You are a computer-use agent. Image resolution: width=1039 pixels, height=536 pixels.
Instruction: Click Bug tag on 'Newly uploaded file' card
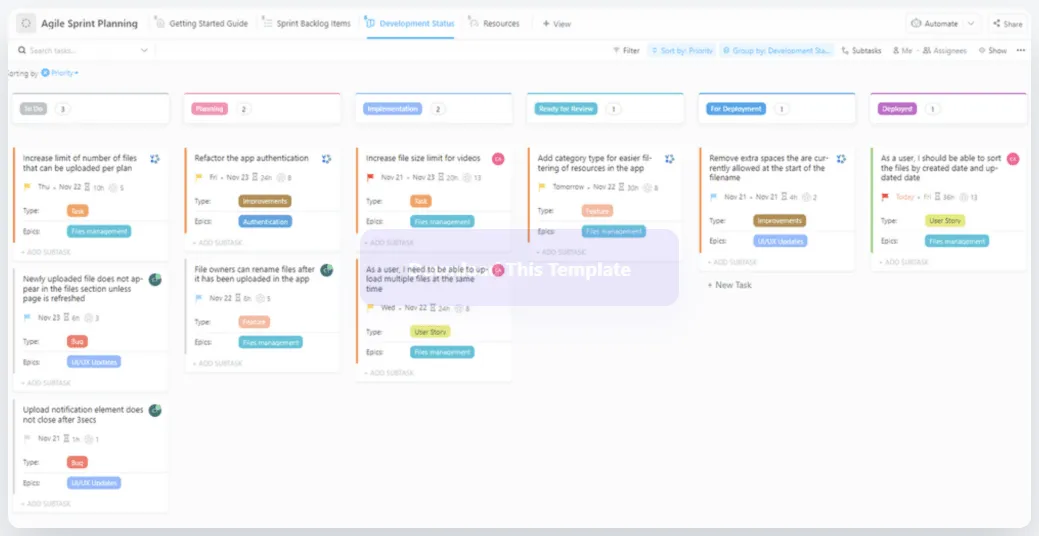coord(77,342)
